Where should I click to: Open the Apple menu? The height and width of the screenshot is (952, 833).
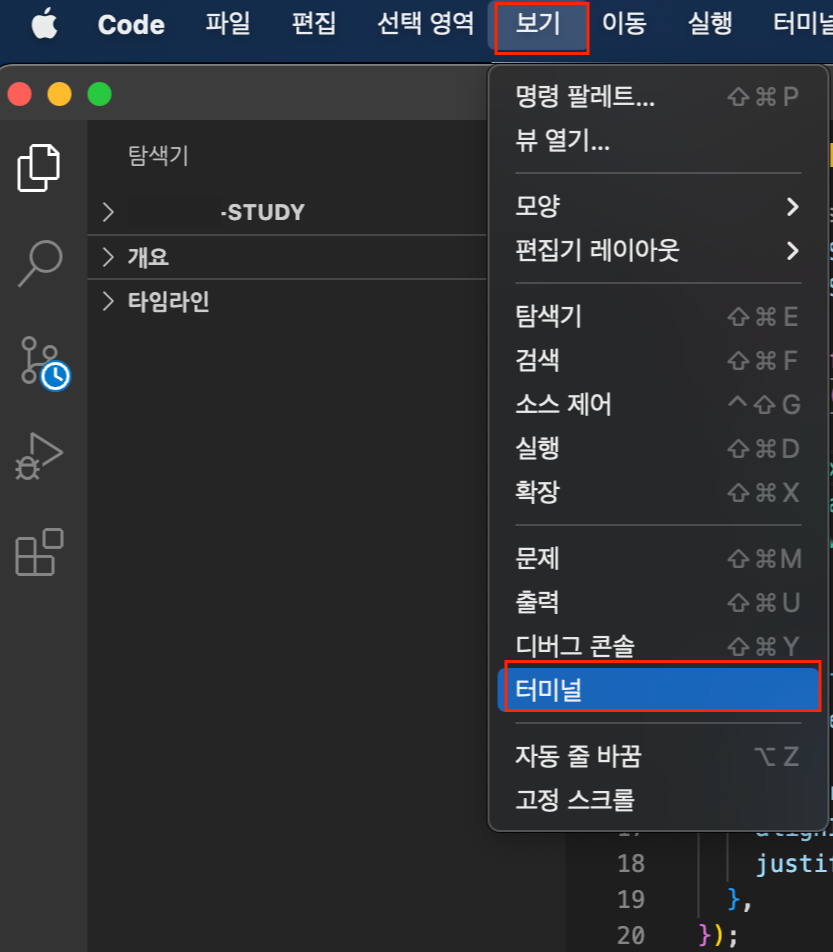click(x=44, y=26)
